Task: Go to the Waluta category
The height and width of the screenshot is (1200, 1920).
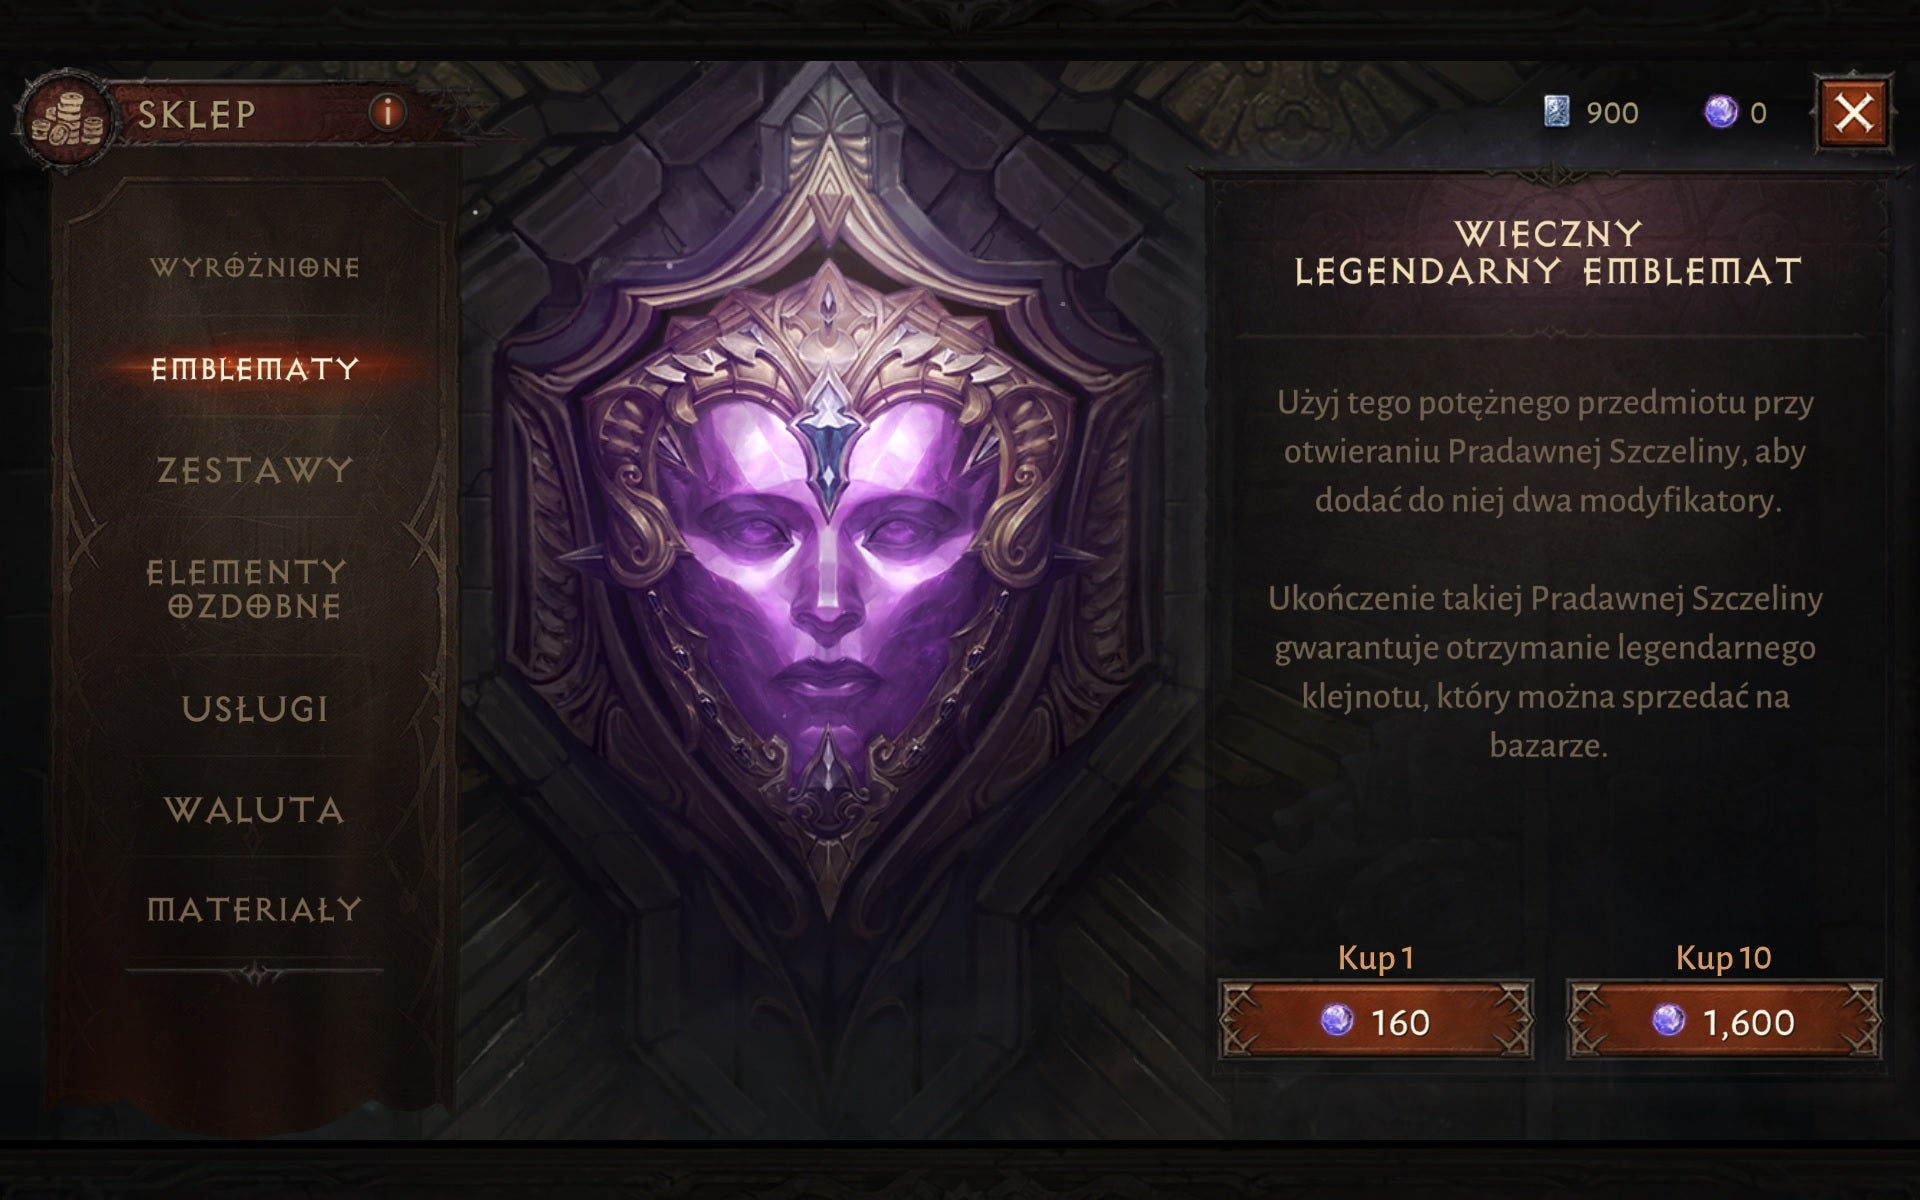Action: 255,809
